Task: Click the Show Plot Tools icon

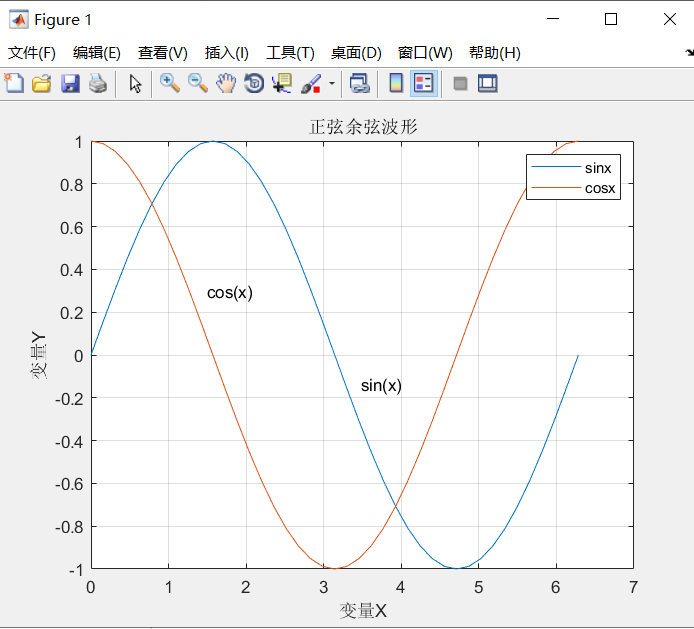Action: (x=488, y=83)
